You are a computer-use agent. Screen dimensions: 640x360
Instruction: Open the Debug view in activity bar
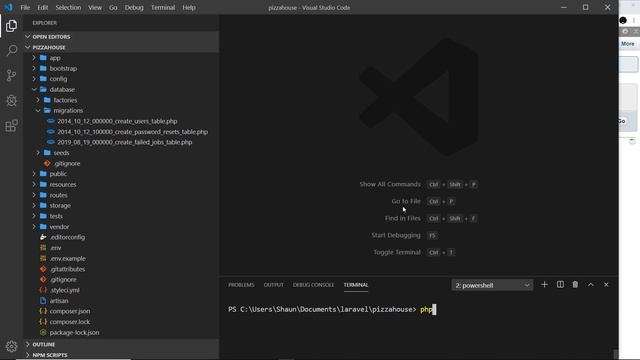click(11, 100)
